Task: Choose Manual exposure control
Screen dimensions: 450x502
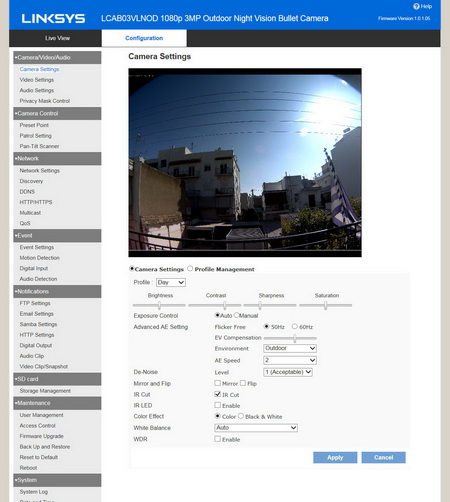Action: point(236,315)
